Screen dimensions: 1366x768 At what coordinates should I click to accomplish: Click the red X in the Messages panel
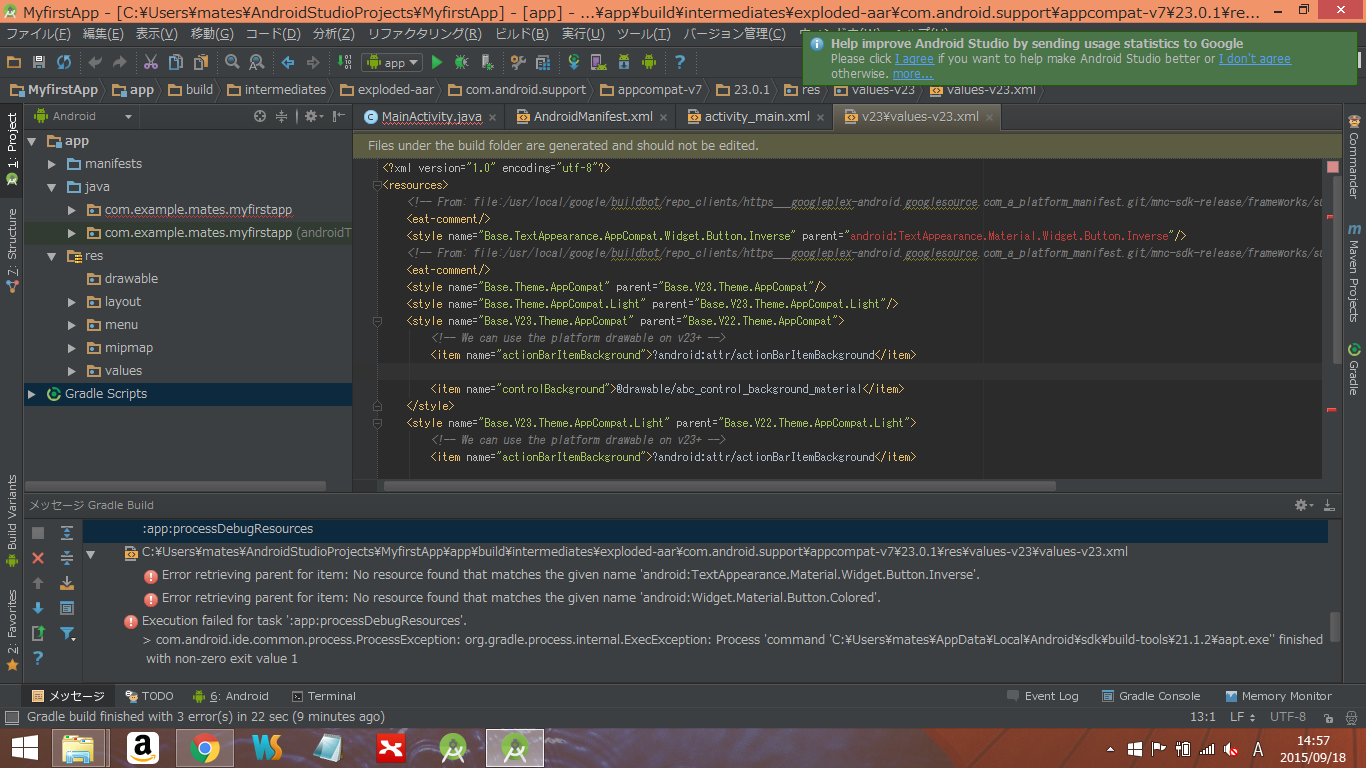[38, 558]
